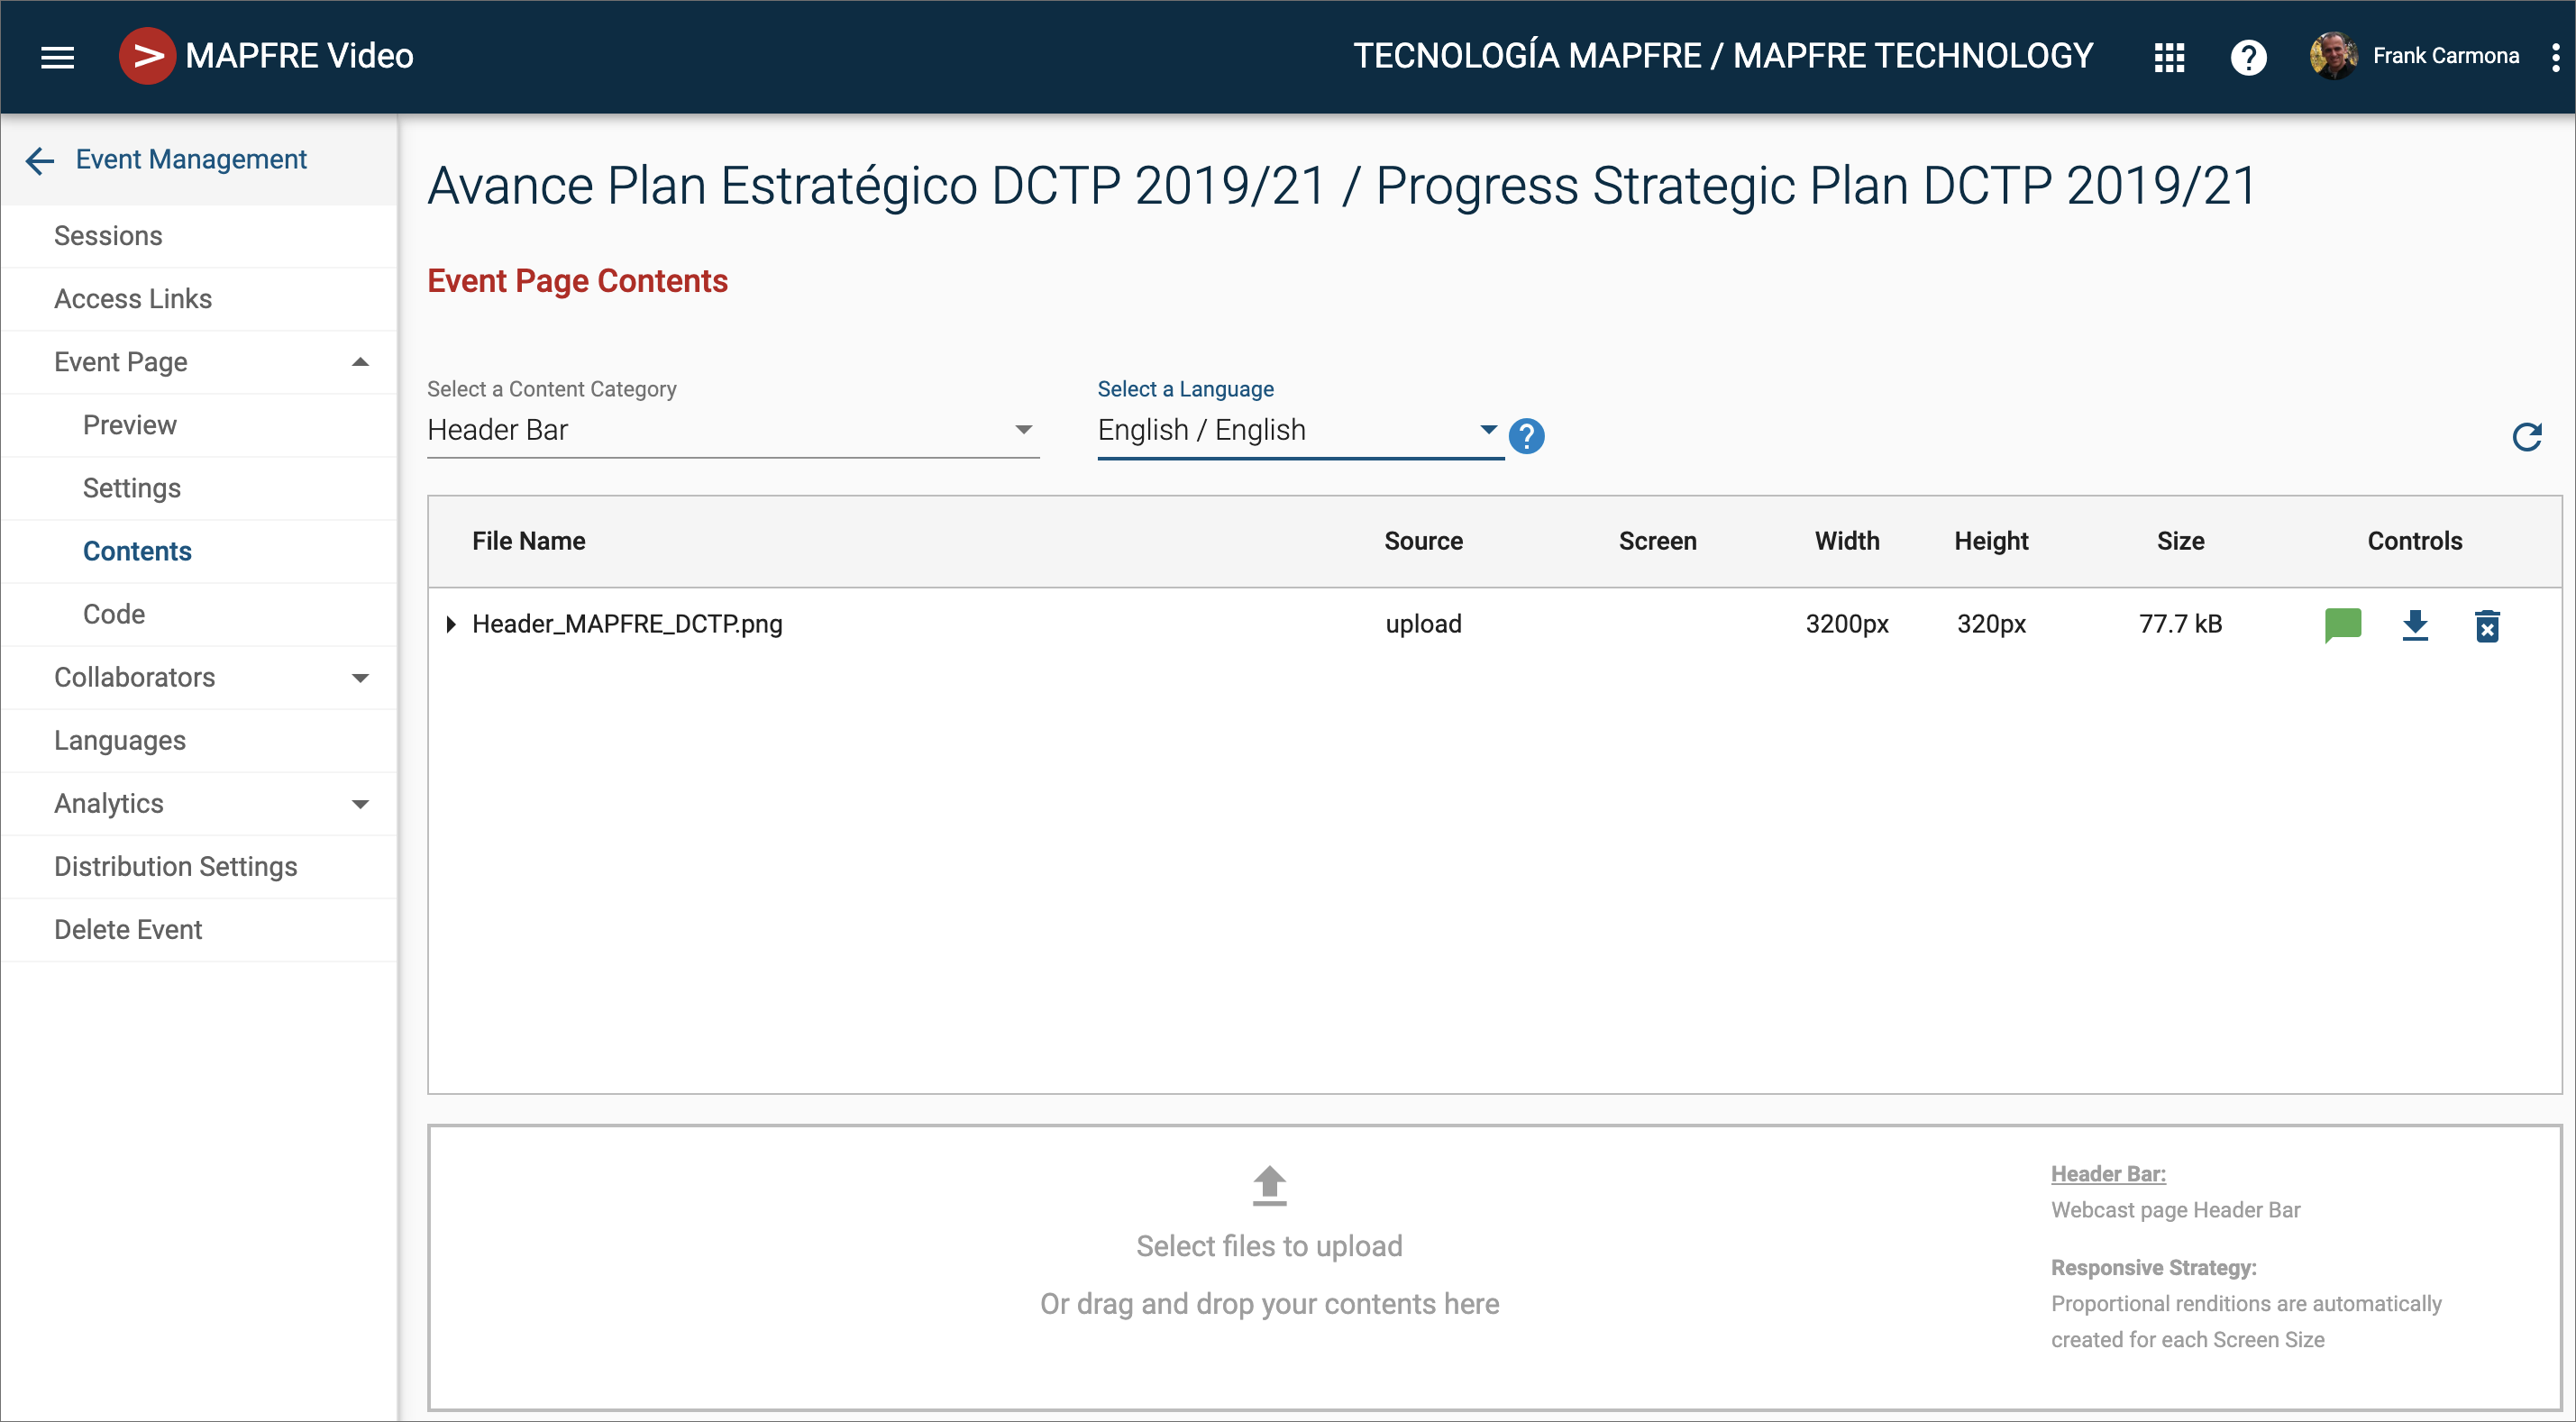Image resolution: width=2576 pixels, height=1422 pixels.
Task: Download the Header_MAPFRE_DCTP.png file
Action: point(2415,625)
